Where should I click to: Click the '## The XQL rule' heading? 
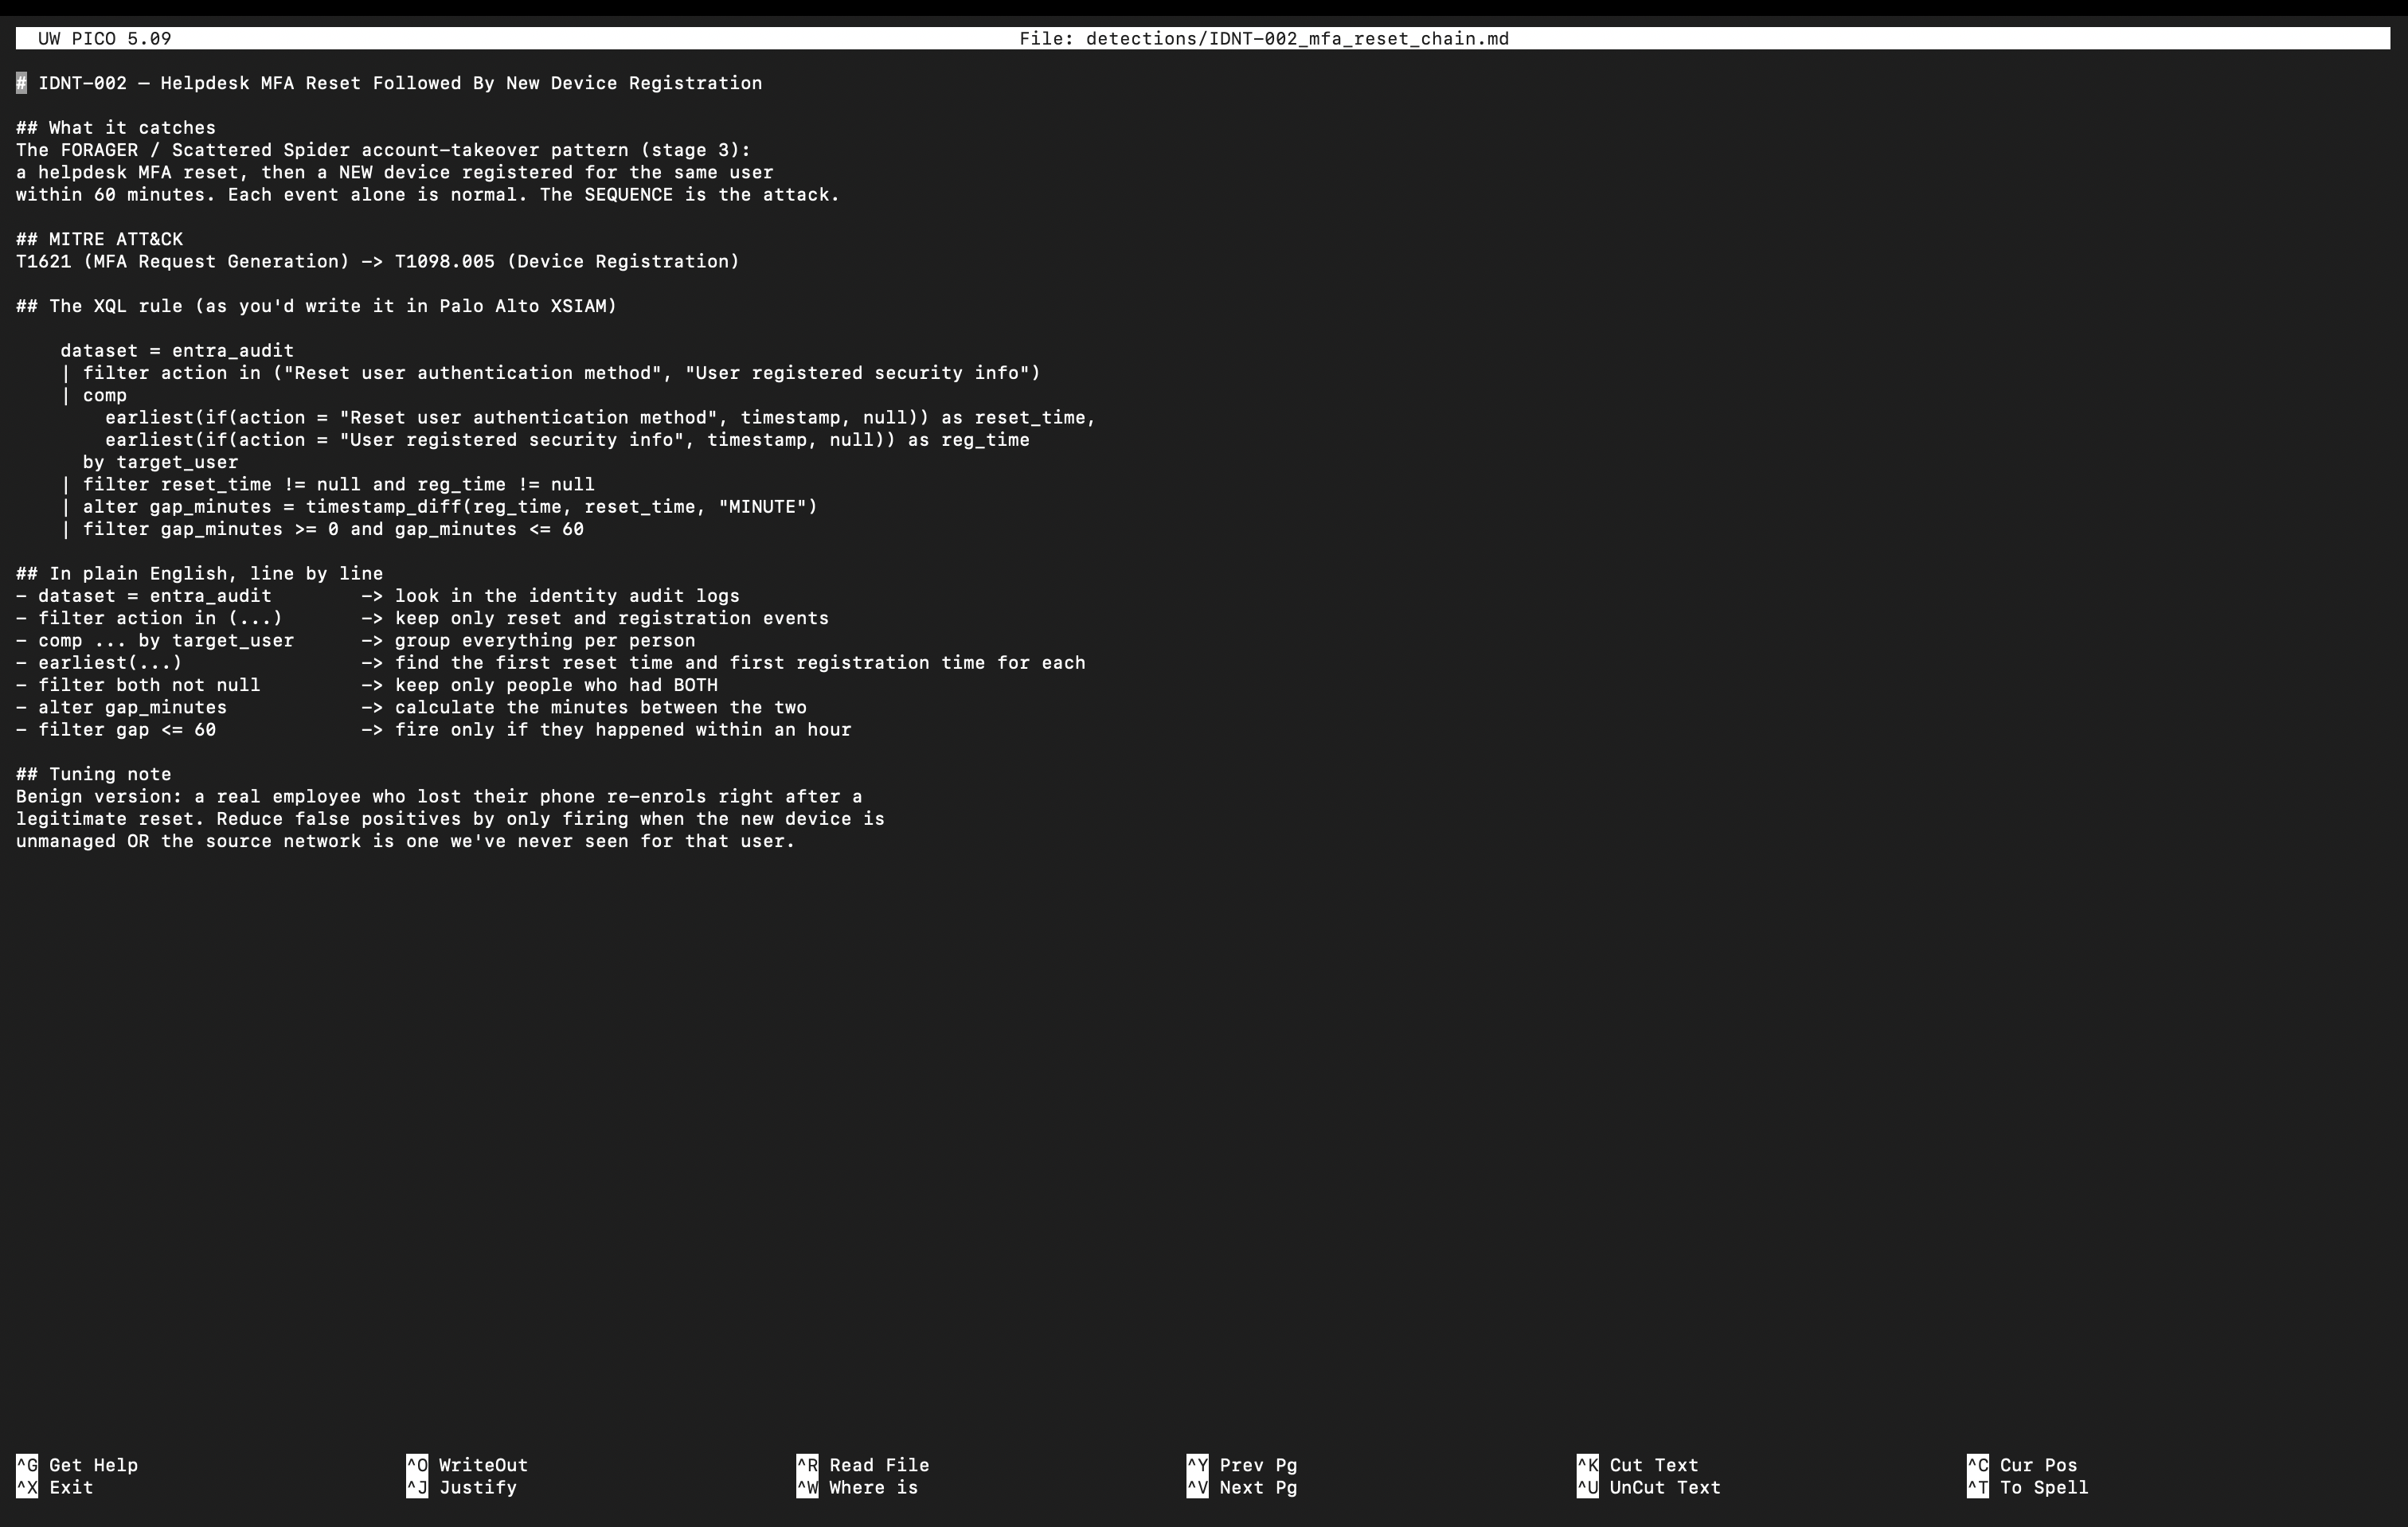coord(317,306)
